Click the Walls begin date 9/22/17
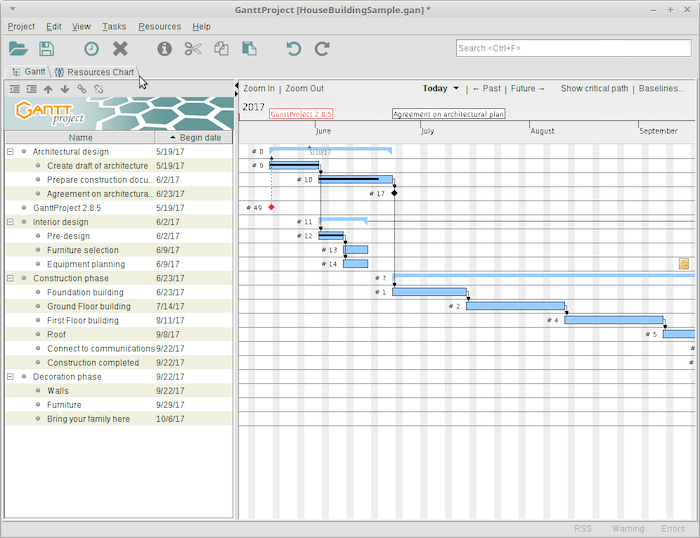 click(x=170, y=391)
